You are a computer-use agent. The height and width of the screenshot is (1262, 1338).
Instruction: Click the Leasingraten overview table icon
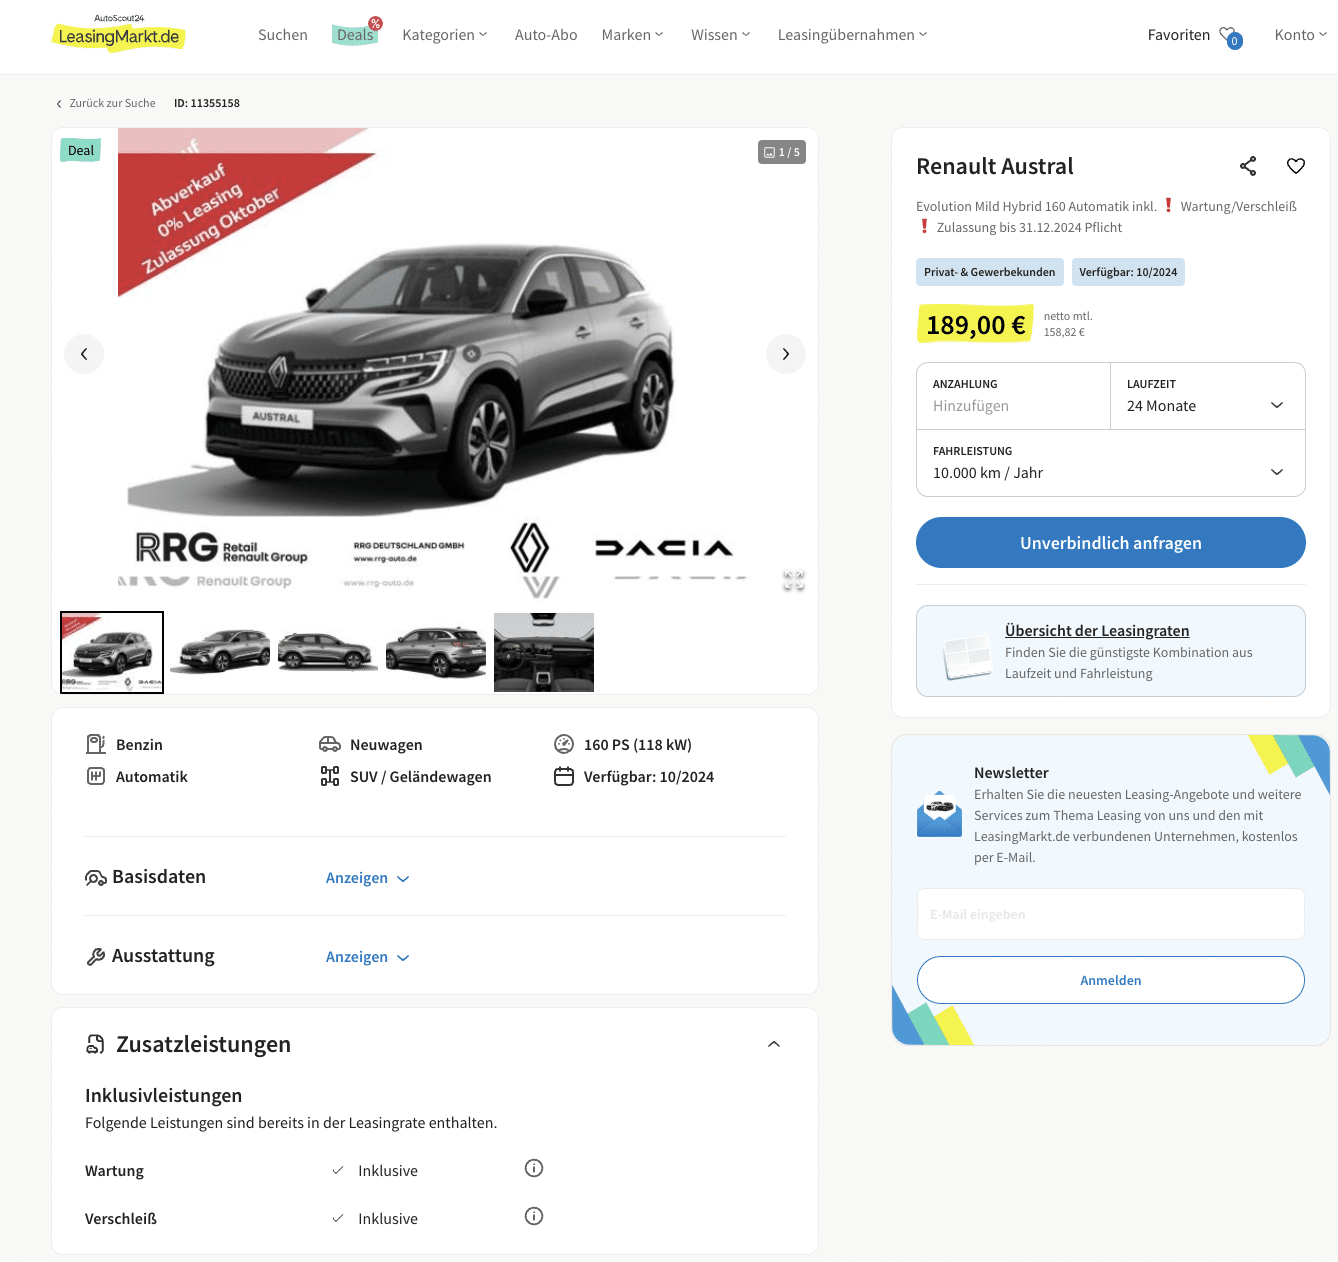967,658
